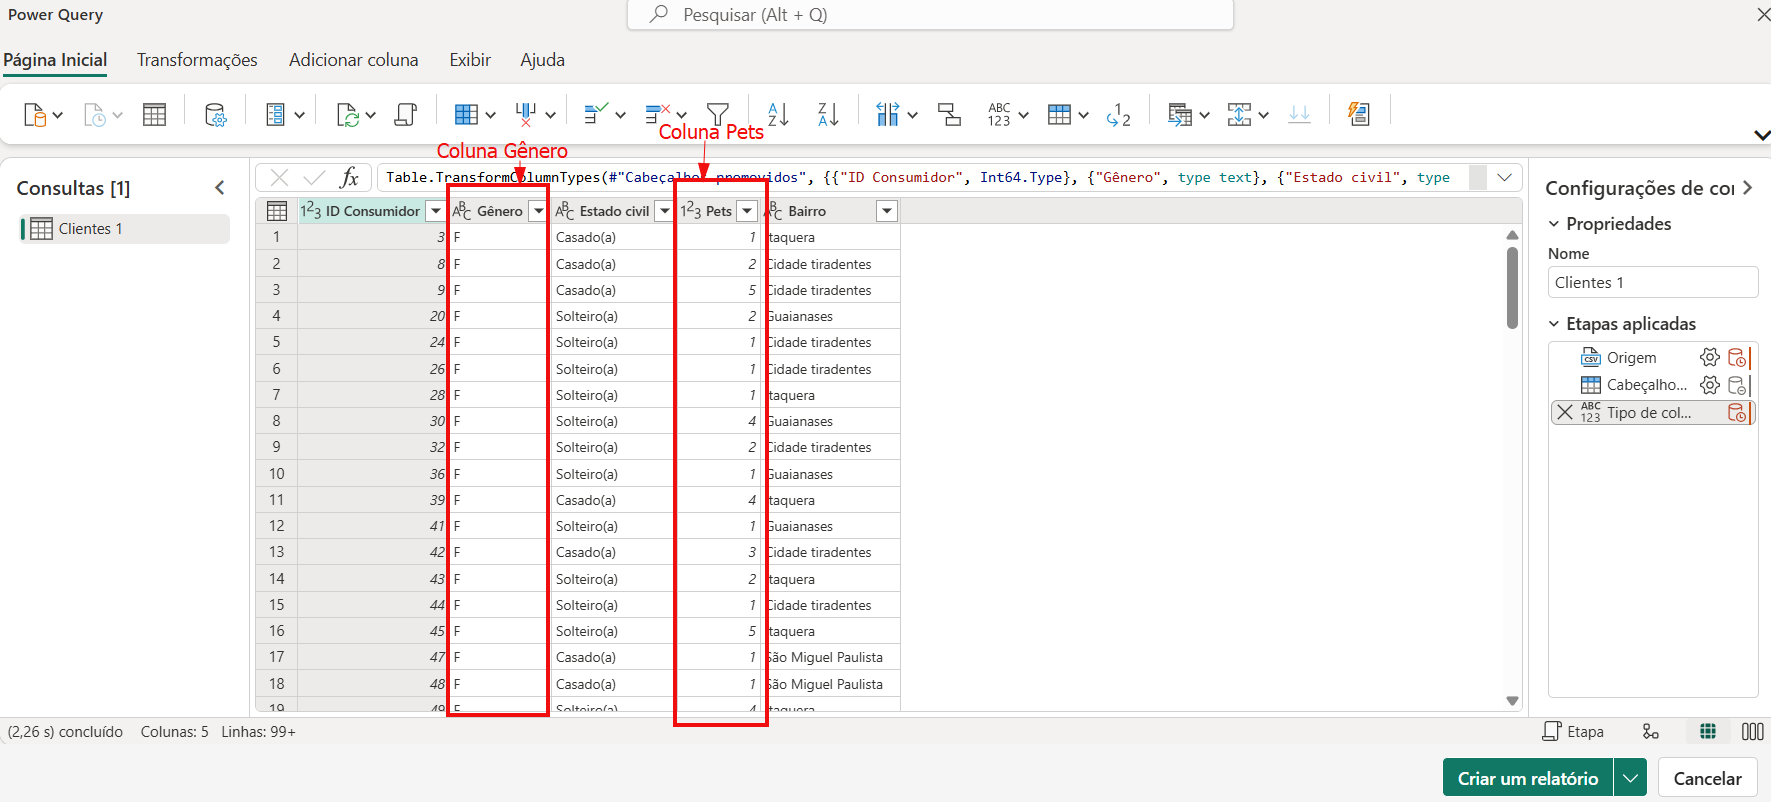Click the fx formula icon
Screen dimensions: 1771x802
(349, 178)
